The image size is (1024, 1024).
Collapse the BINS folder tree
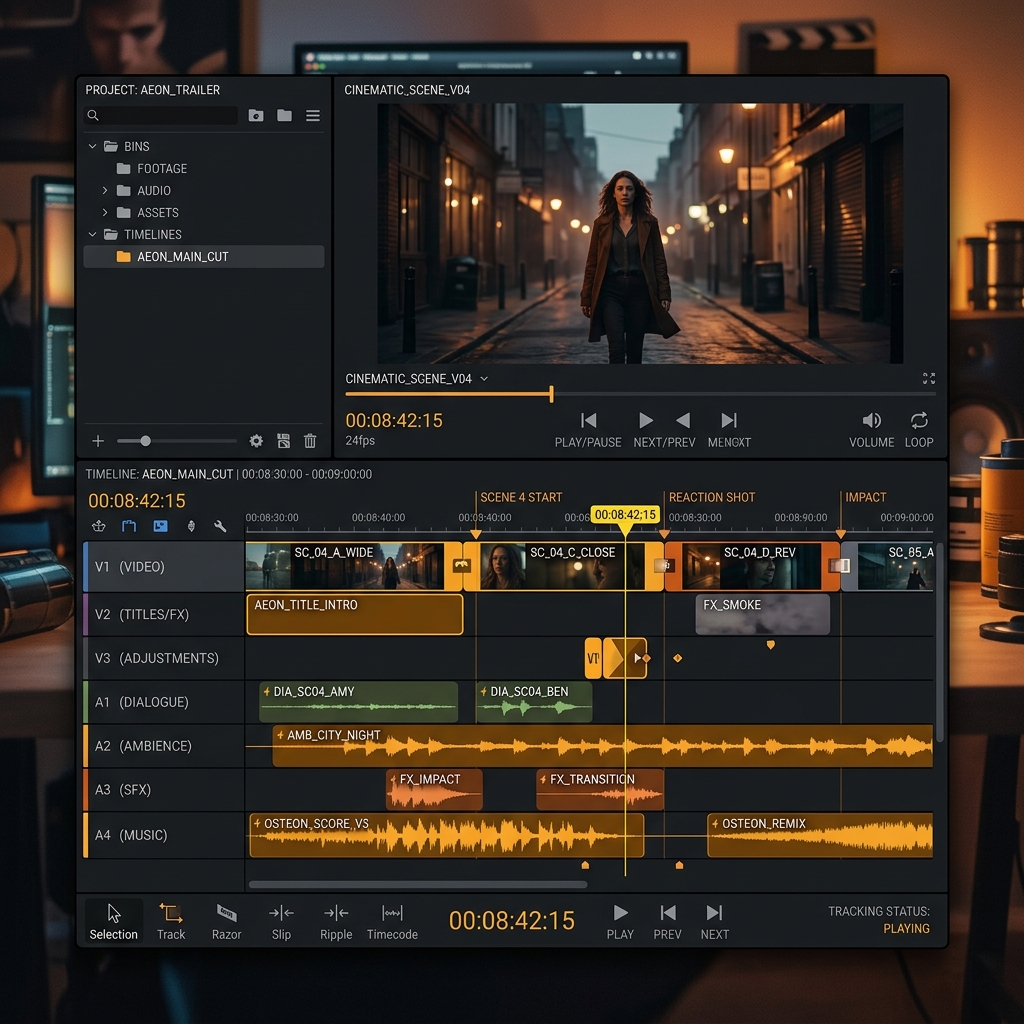pos(93,146)
